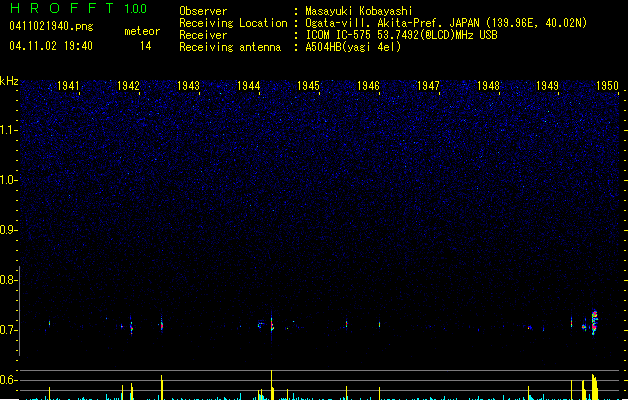The image size is (629, 400).
Task: Click the strong meteor echo just before 1950
Action: tap(594, 322)
